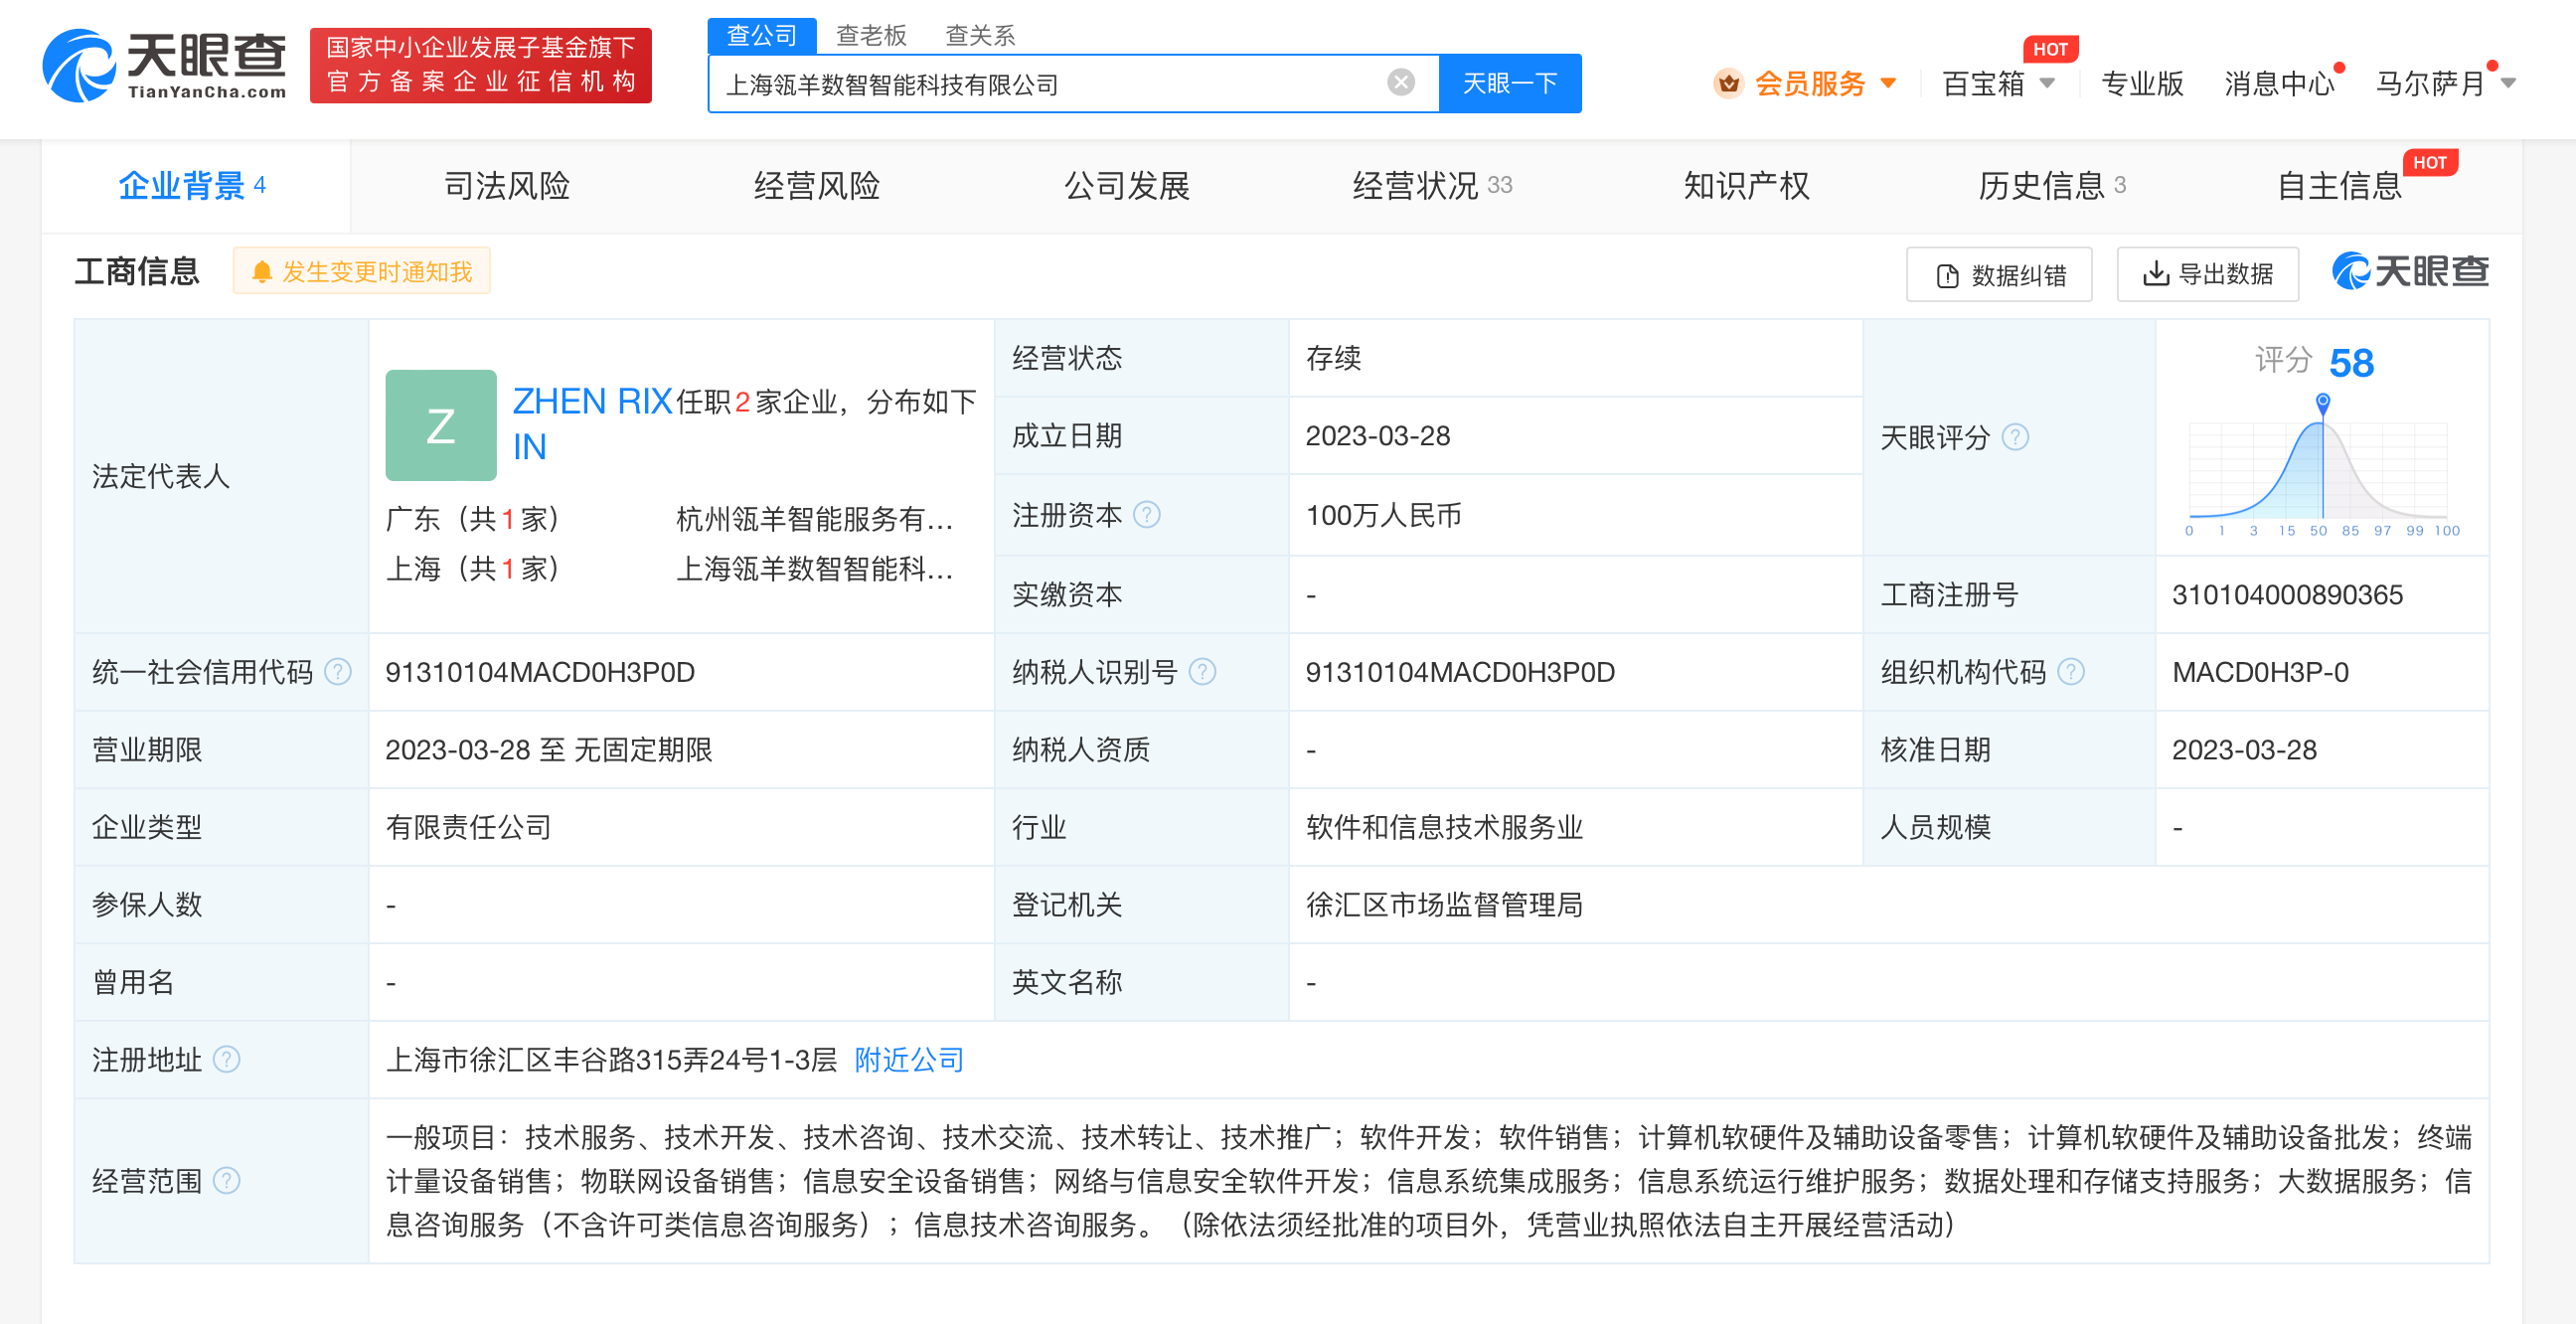The height and width of the screenshot is (1324, 2576).
Task: Click 软件和信息技术服务业 industry value
Action: 1444,827
